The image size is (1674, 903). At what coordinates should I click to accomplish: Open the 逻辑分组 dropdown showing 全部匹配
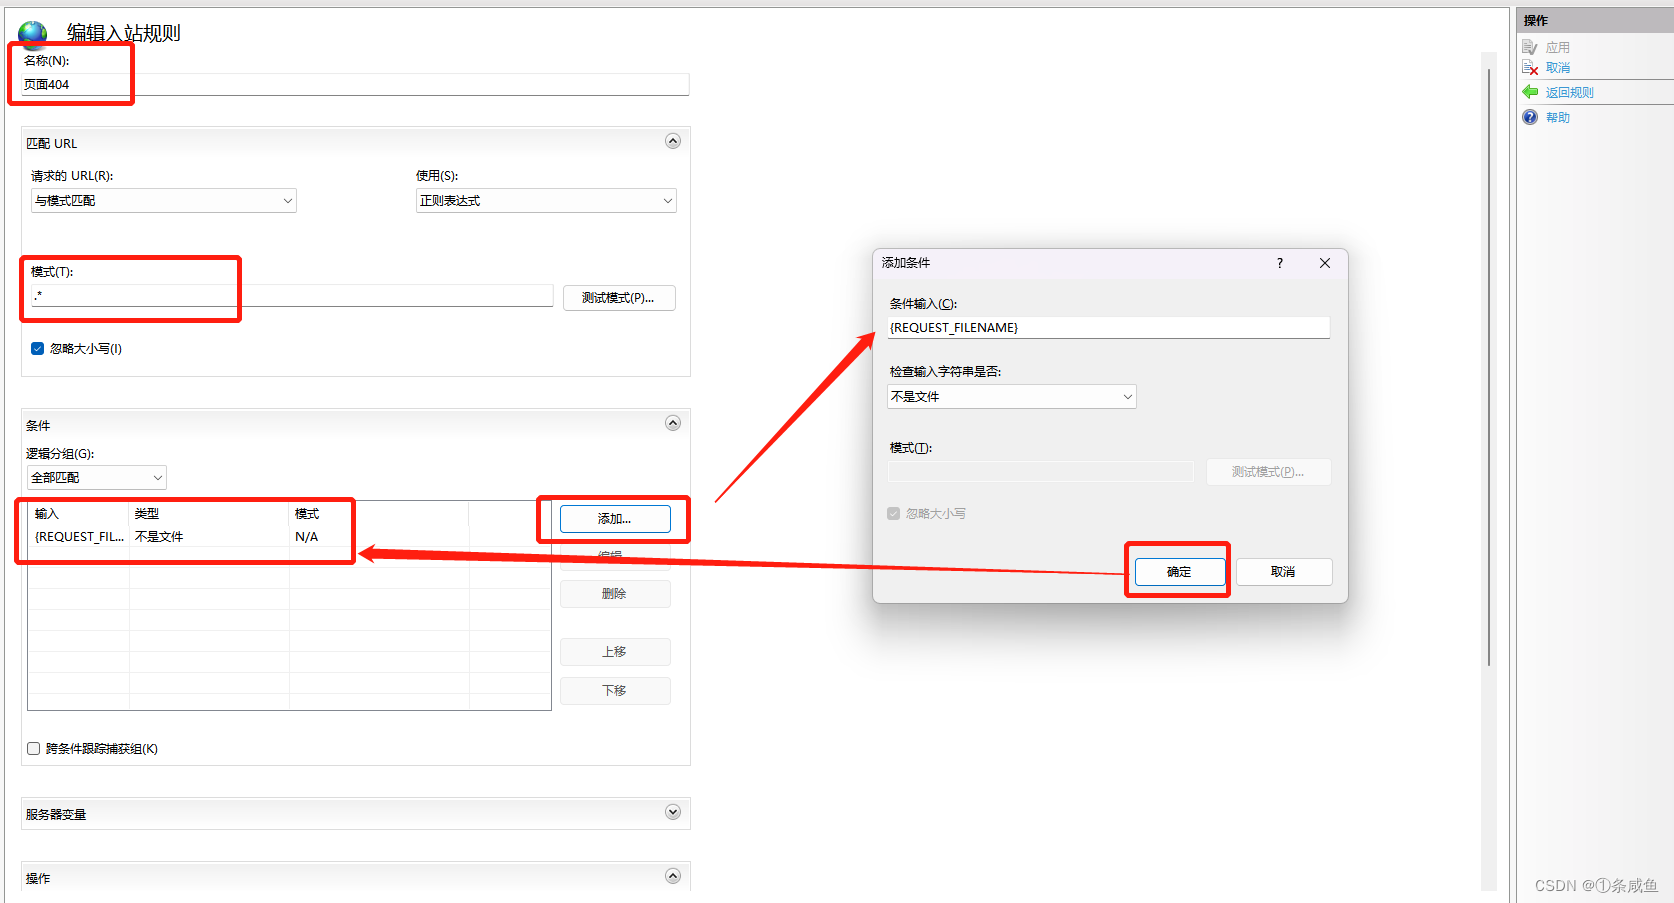[x=97, y=478]
